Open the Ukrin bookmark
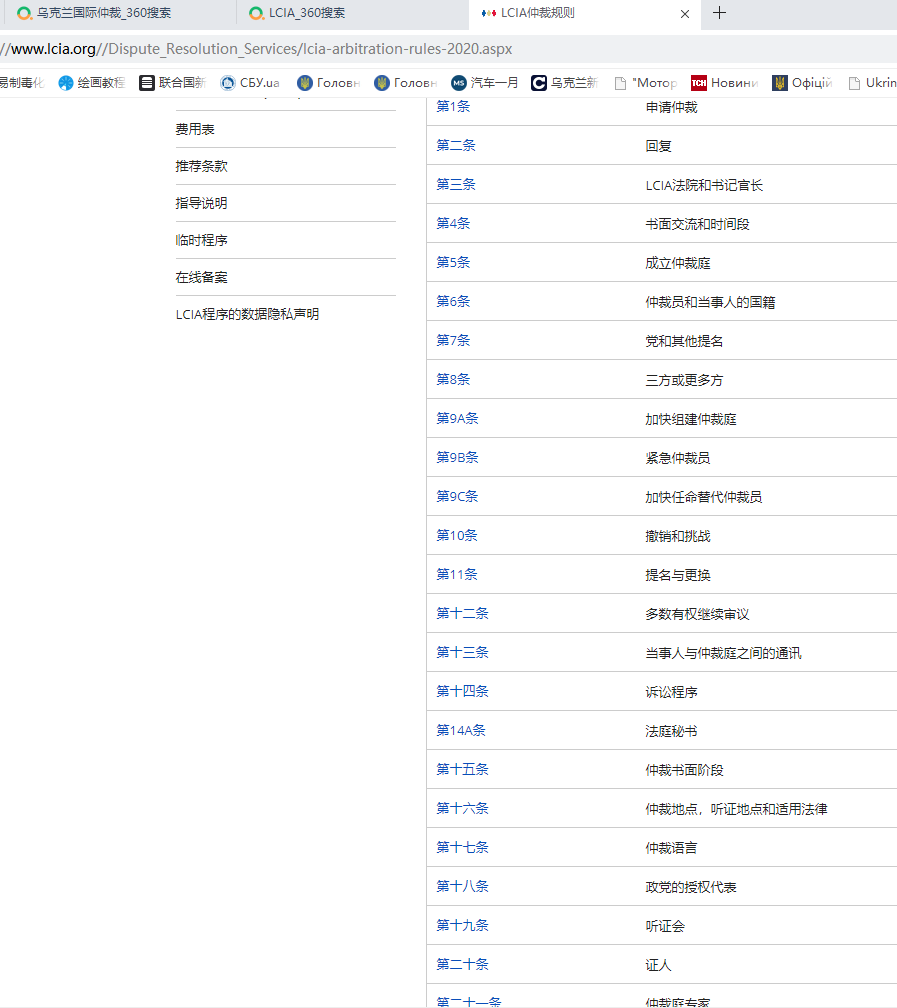 click(x=873, y=83)
